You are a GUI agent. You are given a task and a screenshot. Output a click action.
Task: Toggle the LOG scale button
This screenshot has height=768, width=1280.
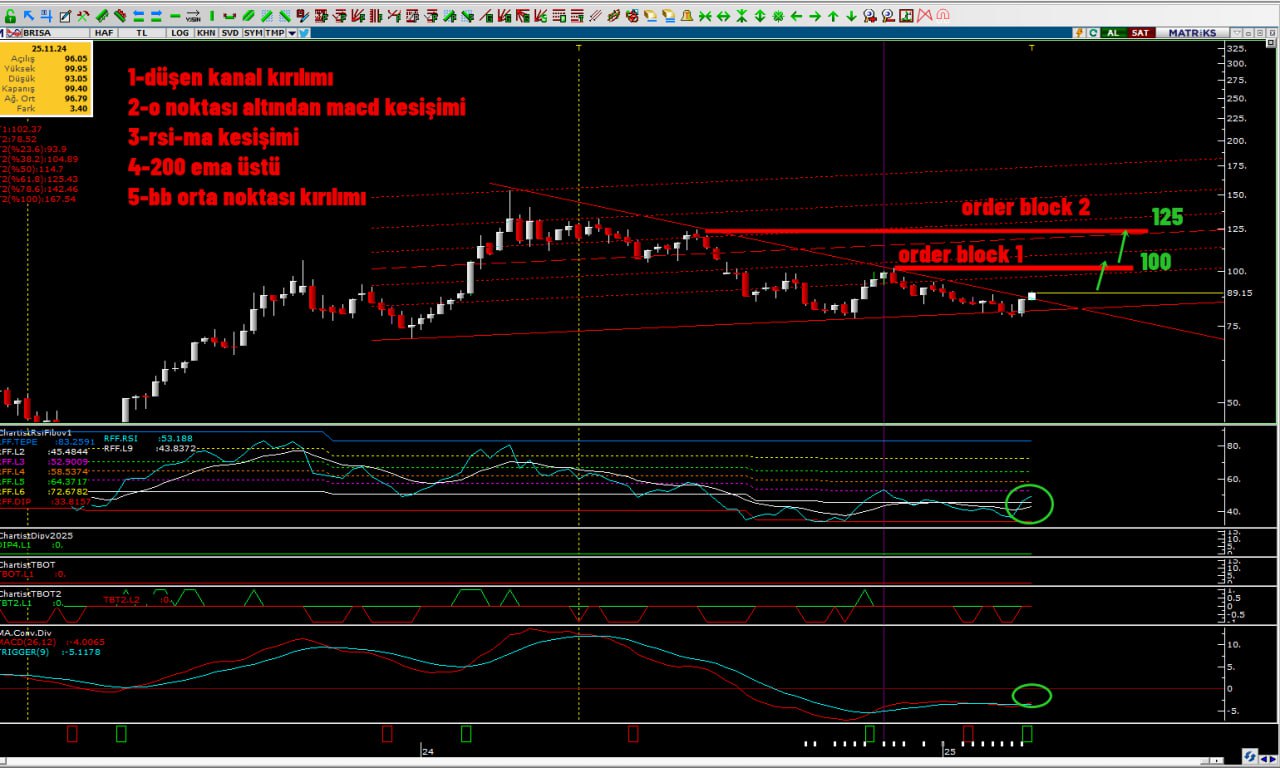180,33
